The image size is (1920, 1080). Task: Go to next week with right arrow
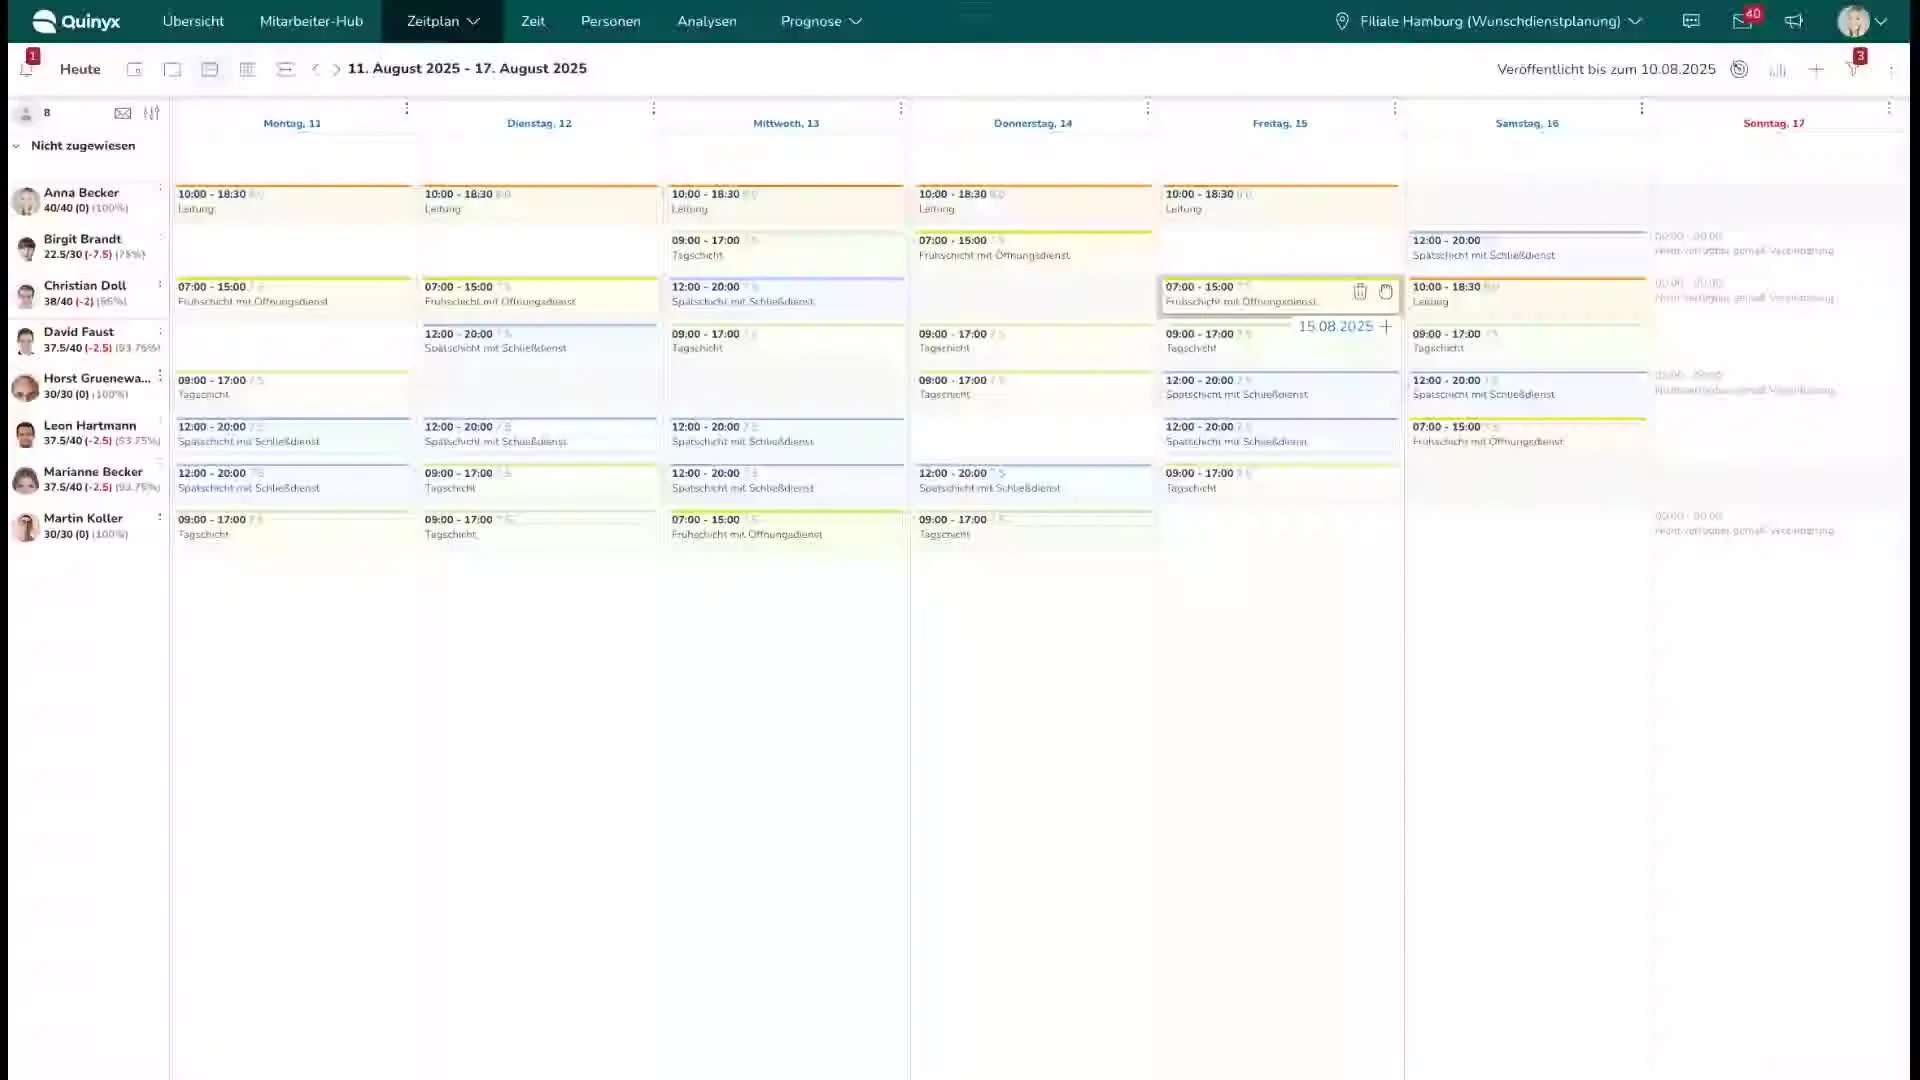336,69
